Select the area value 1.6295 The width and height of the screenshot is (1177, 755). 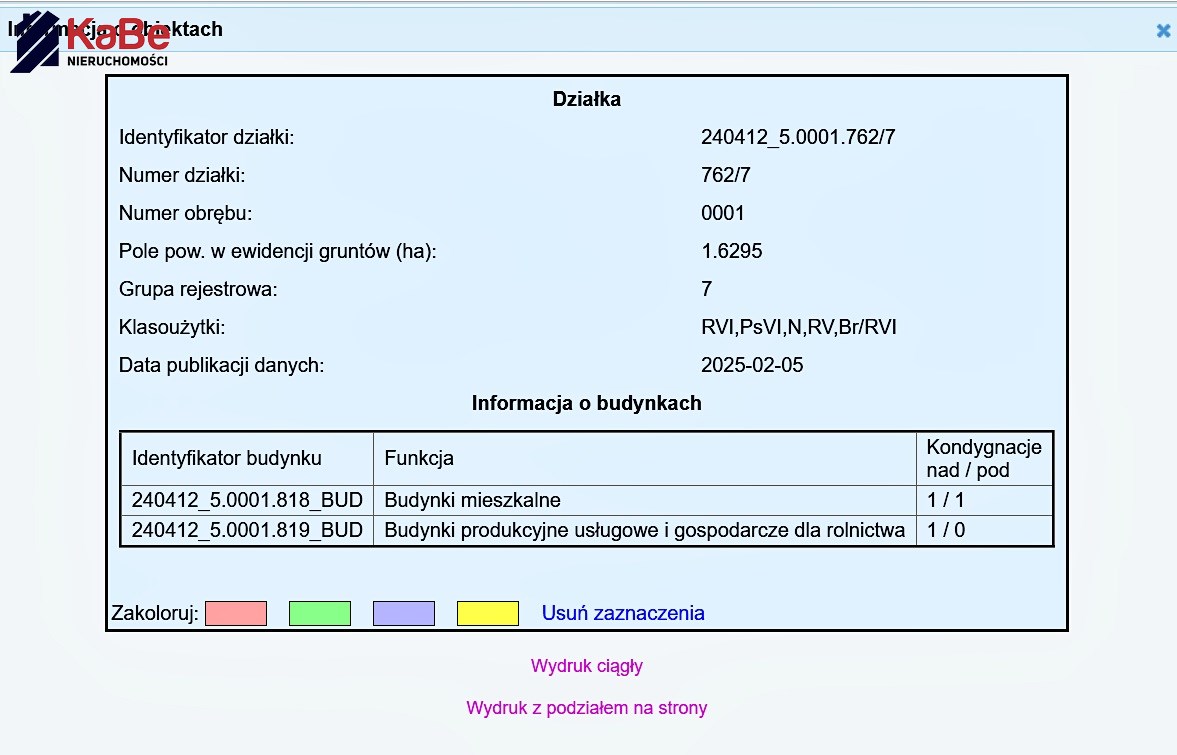click(x=732, y=251)
